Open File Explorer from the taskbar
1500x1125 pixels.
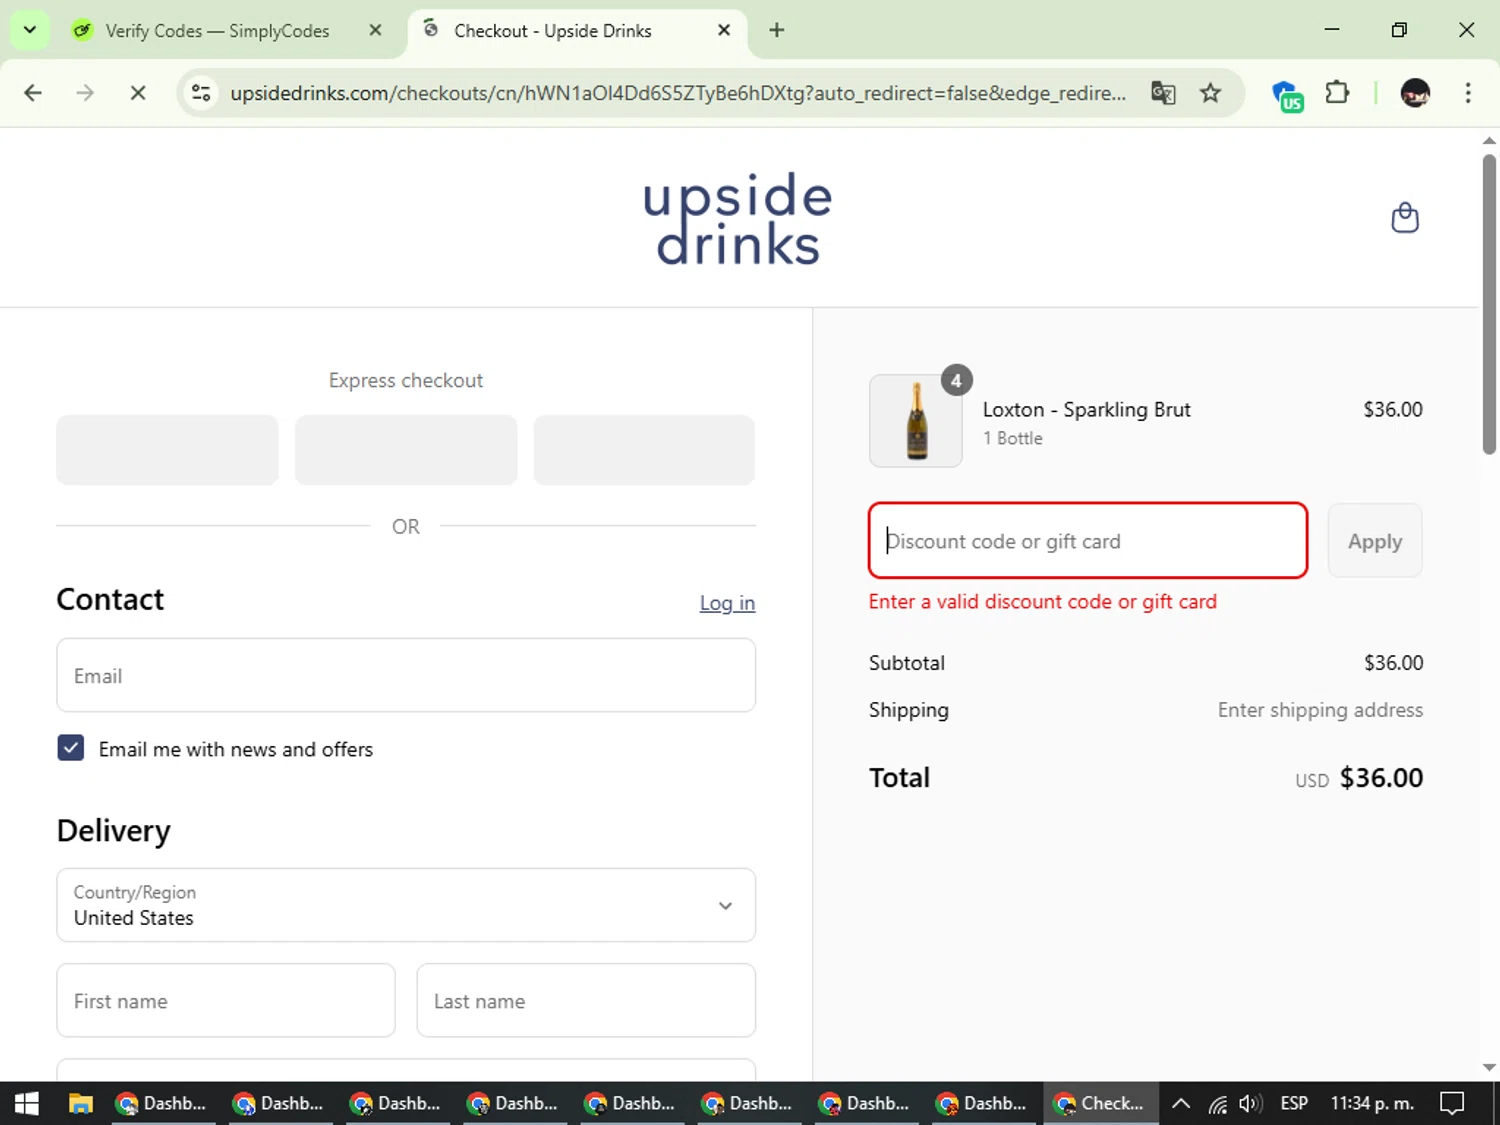[x=81, y=1103]
